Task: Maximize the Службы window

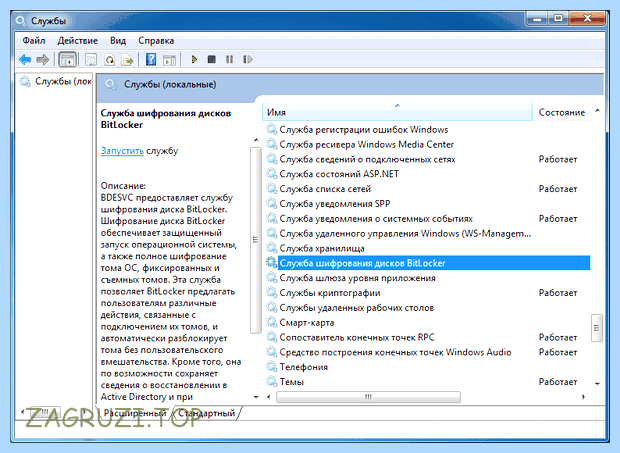Action: point(558,18)
